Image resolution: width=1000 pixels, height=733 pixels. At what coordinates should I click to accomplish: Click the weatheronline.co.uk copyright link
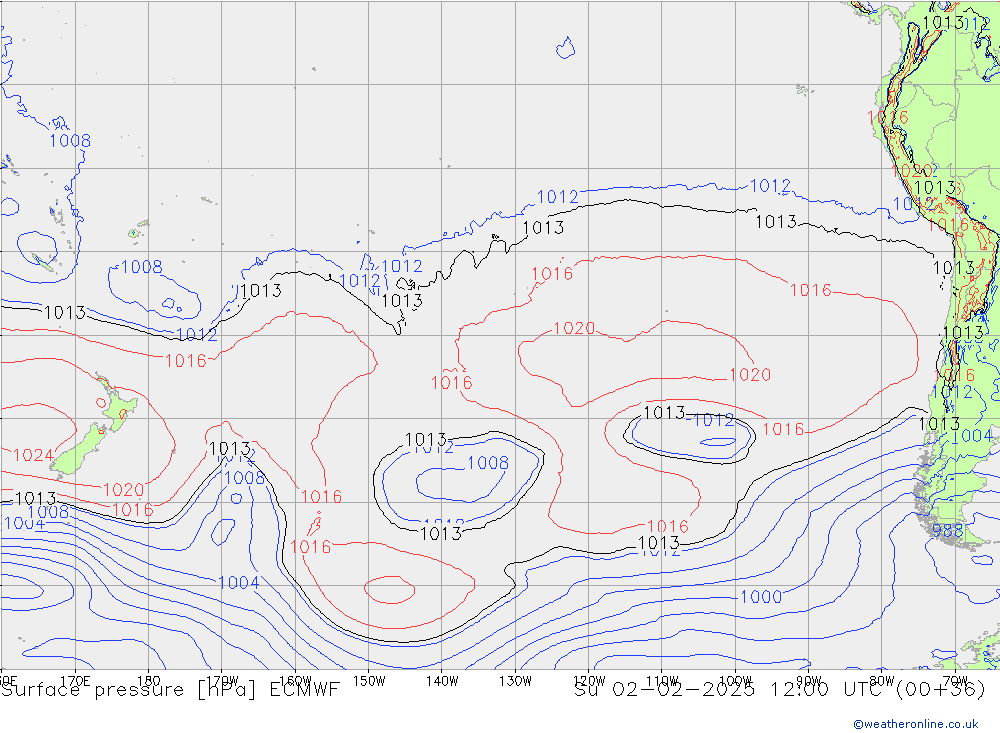[915, 723]
